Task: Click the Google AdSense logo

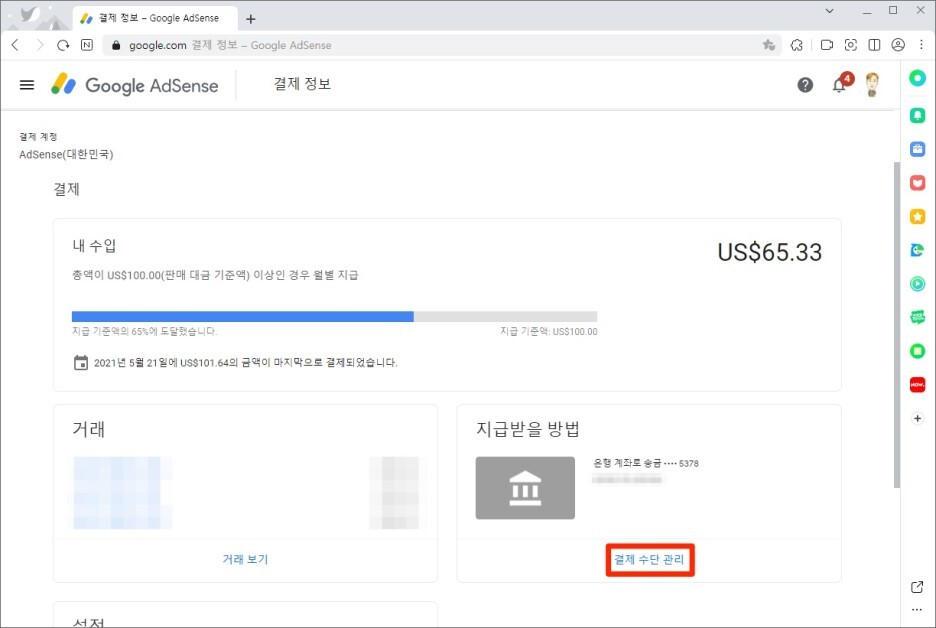Action: 134,85
